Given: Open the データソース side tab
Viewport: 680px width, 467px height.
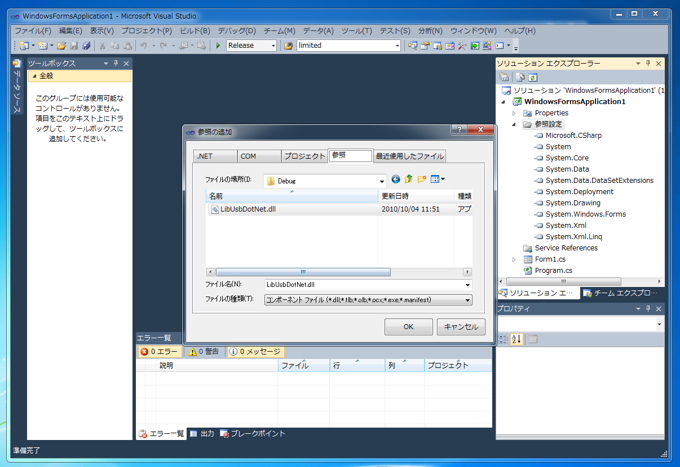Looking at the screenshot, I should point(17,86).
